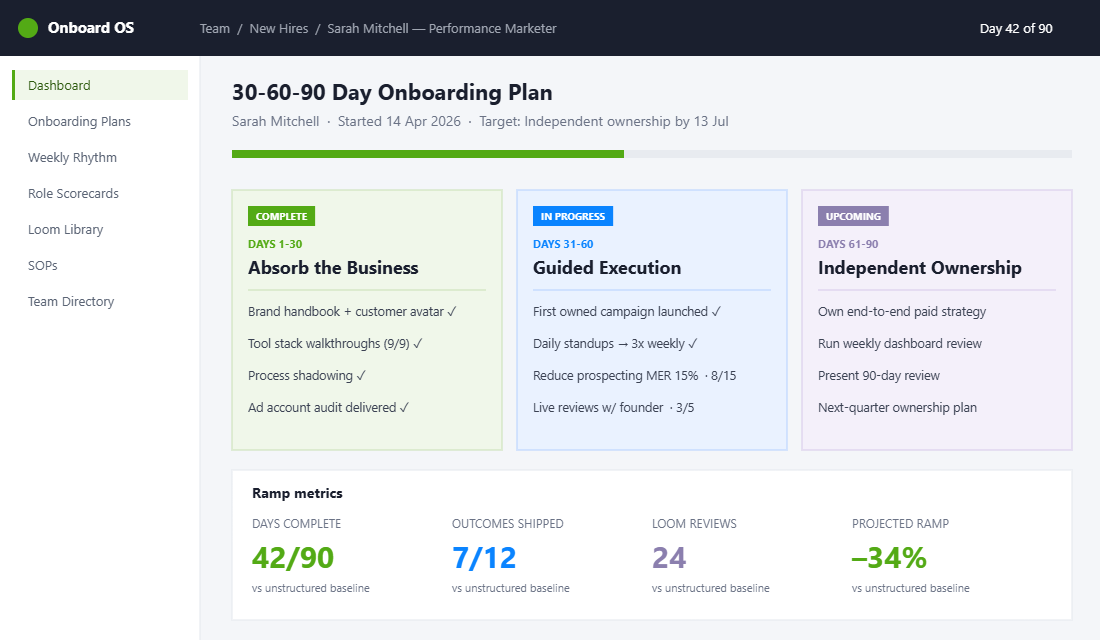Select Dashboard in the sidebar
The image size is (1100, 640).
coord(58,85)
